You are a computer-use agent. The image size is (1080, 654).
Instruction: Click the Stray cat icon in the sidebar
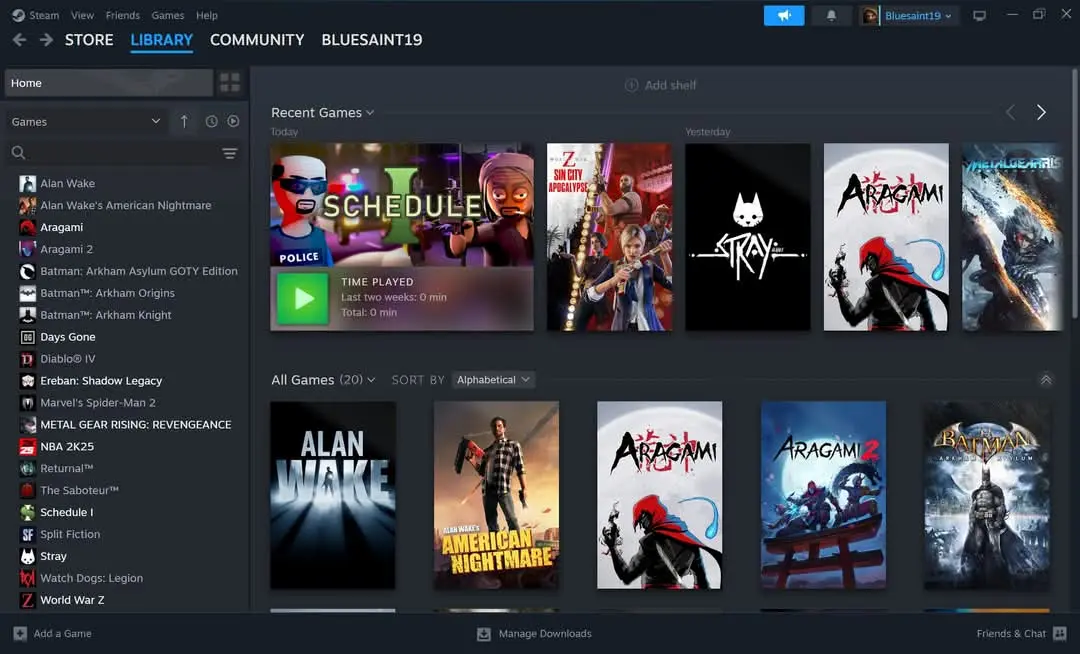[x=28, y=556]
